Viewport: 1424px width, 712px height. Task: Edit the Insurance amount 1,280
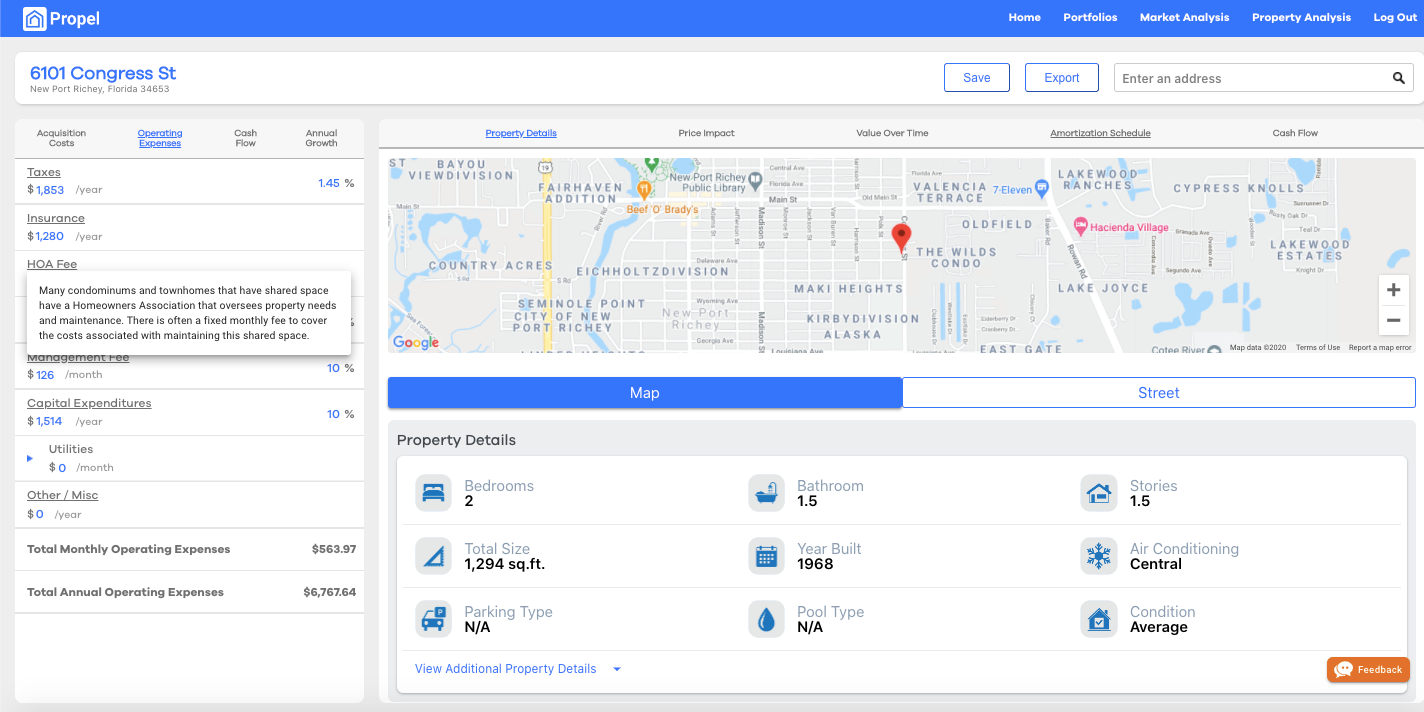[50, 236]
